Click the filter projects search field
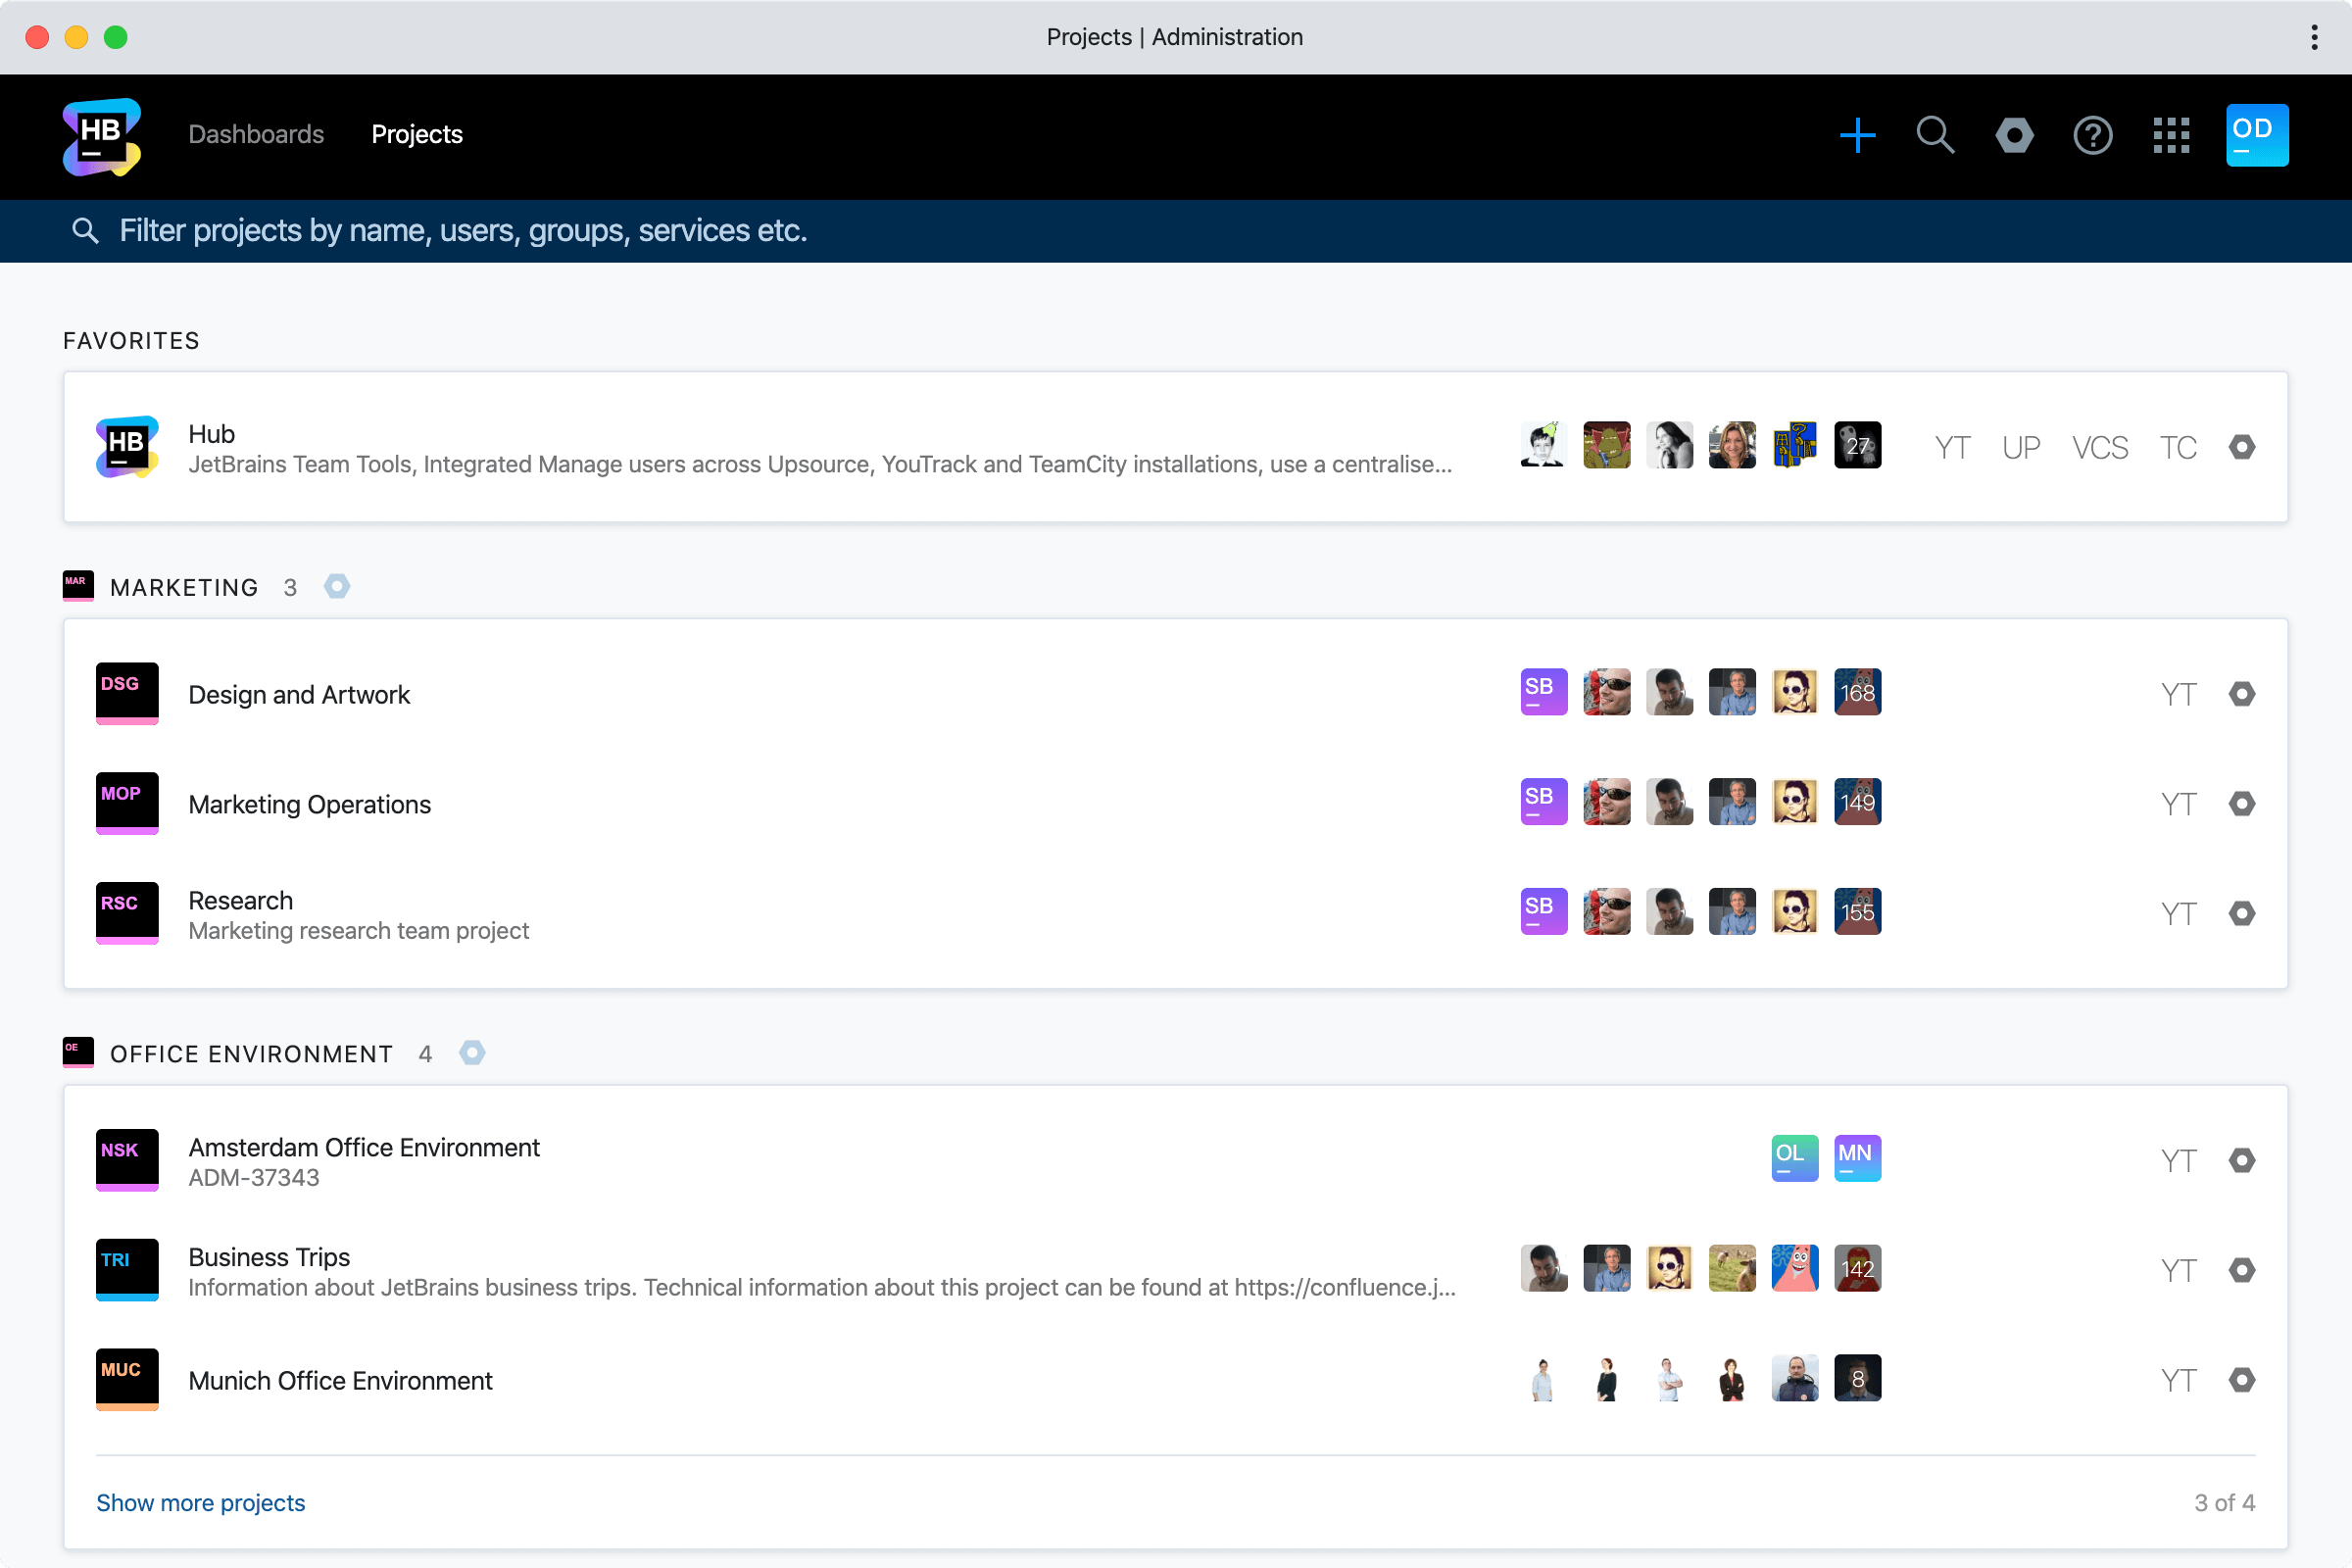This screenshot has height=1568, width=2352. click(x=1176, y=231)
